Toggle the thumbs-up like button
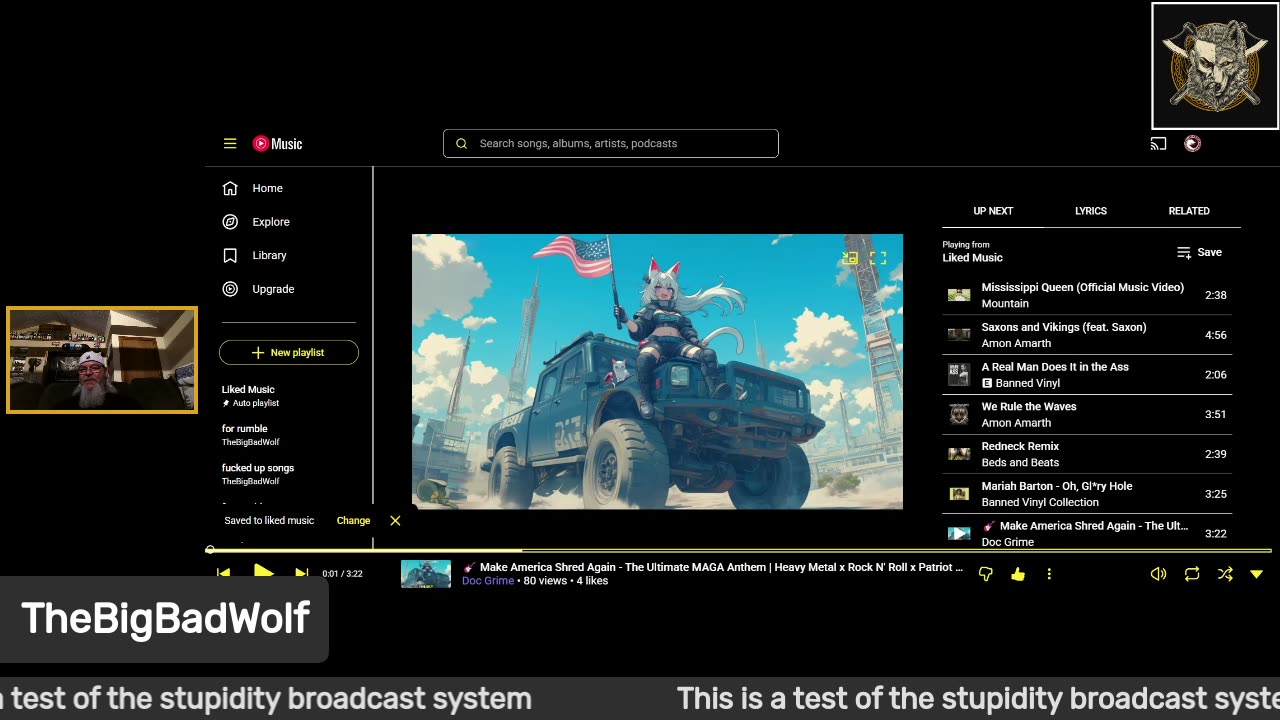The height and width of the screenshot is (720, 1280). tap(1018, 574)
